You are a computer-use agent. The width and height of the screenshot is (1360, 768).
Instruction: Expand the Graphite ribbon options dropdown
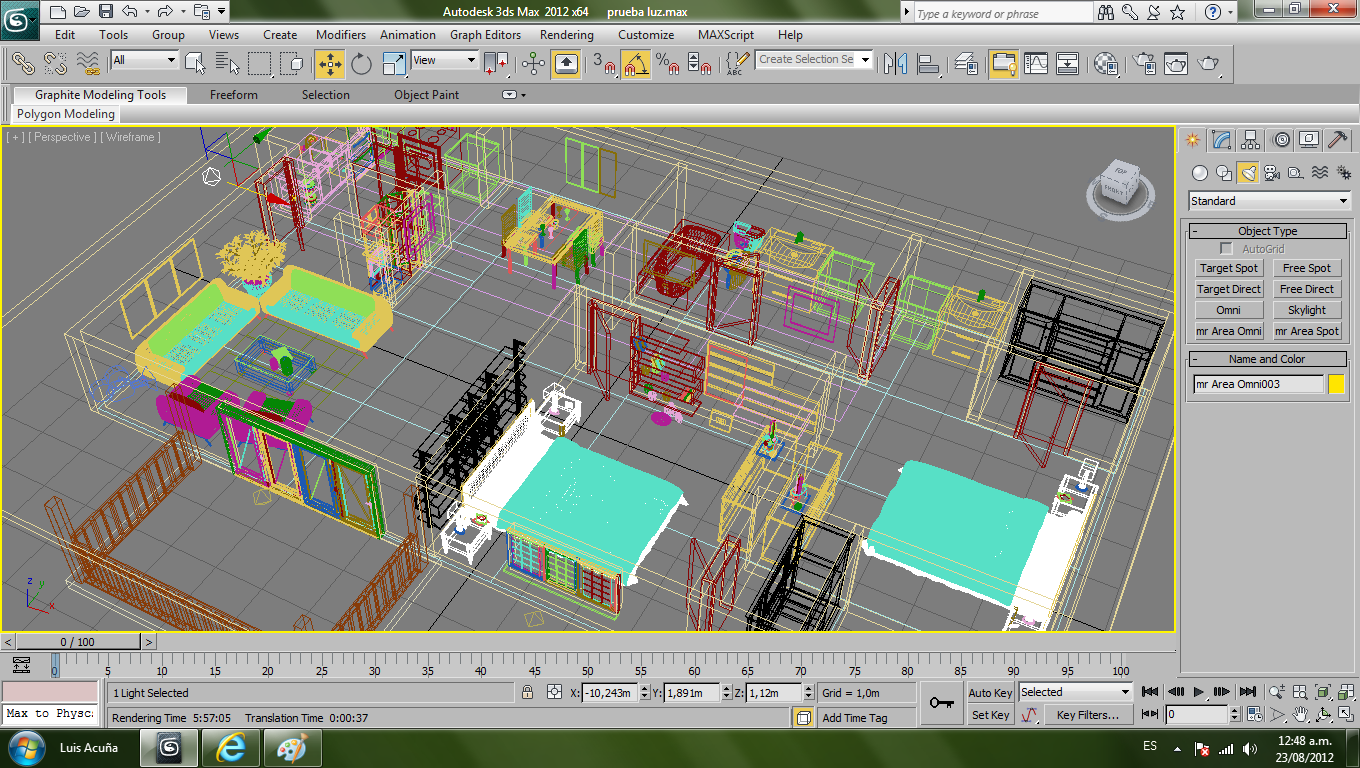[x=513, y=95]
